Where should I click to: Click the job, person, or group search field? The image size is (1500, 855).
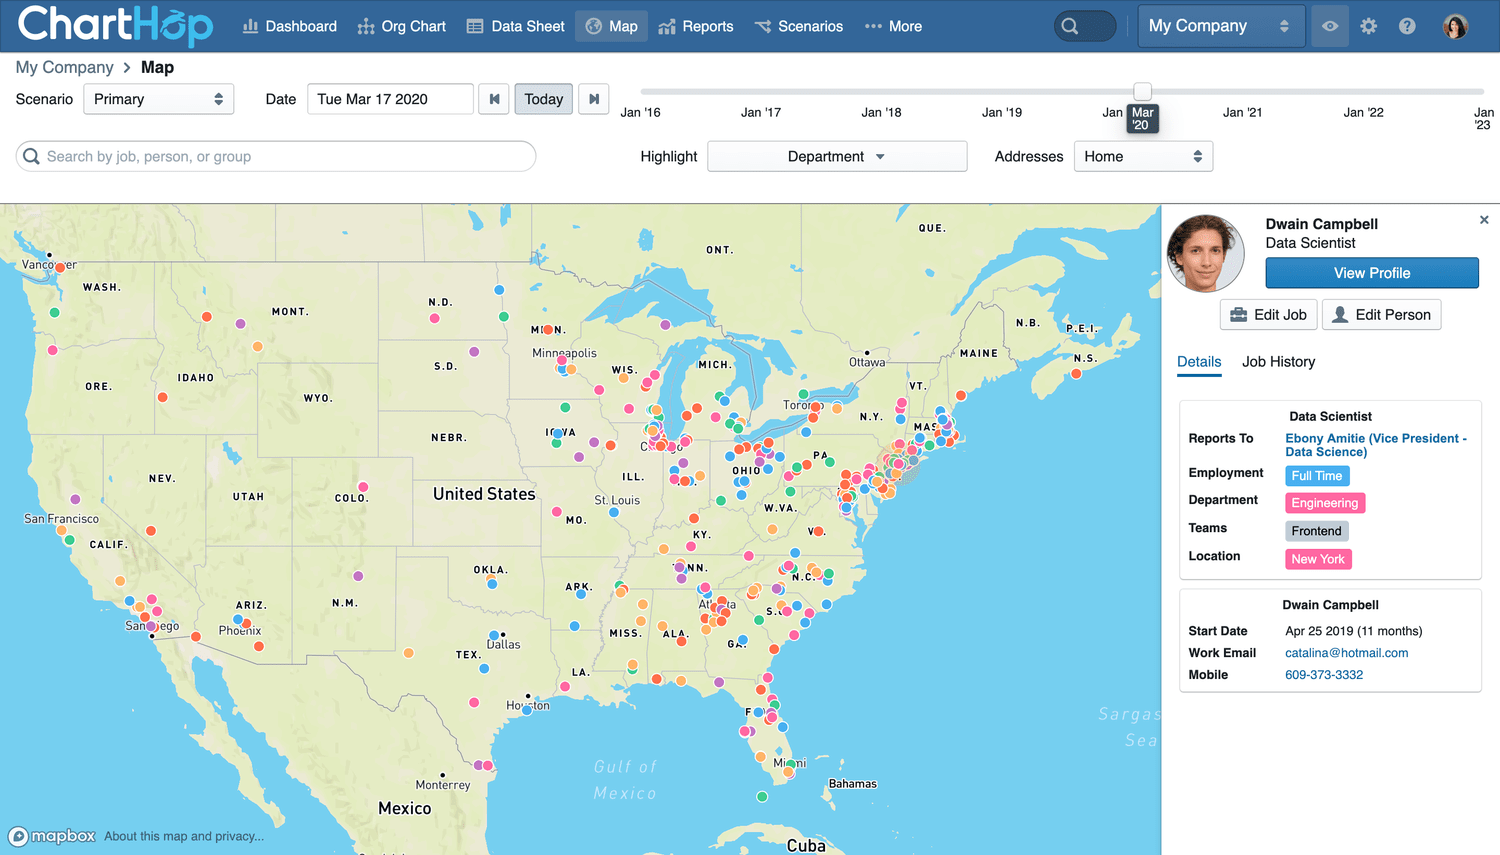[x=275, y=156]
